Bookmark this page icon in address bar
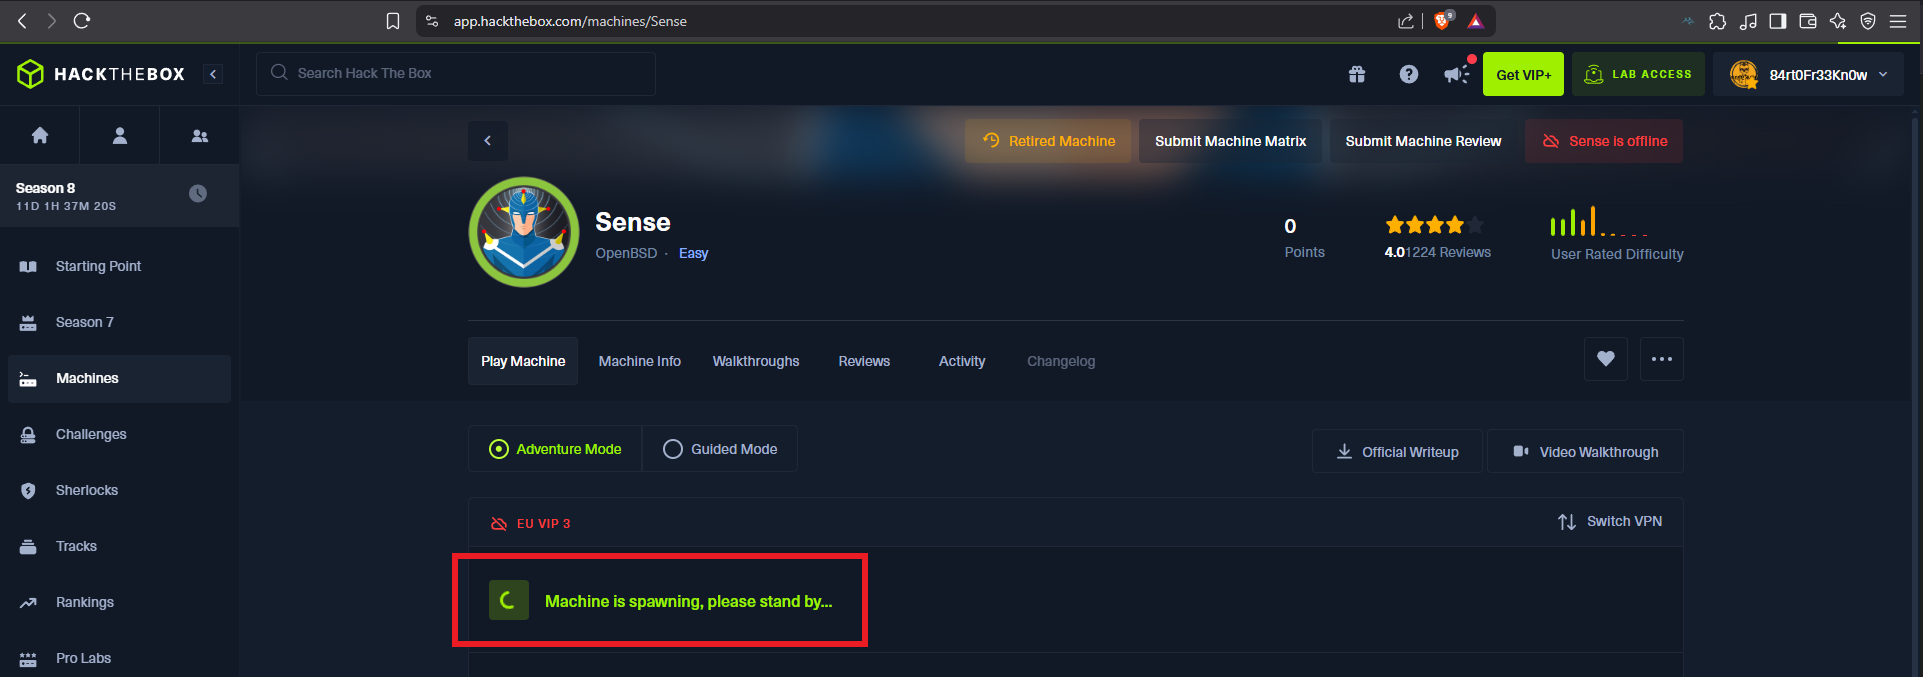 tap(393, 21)
